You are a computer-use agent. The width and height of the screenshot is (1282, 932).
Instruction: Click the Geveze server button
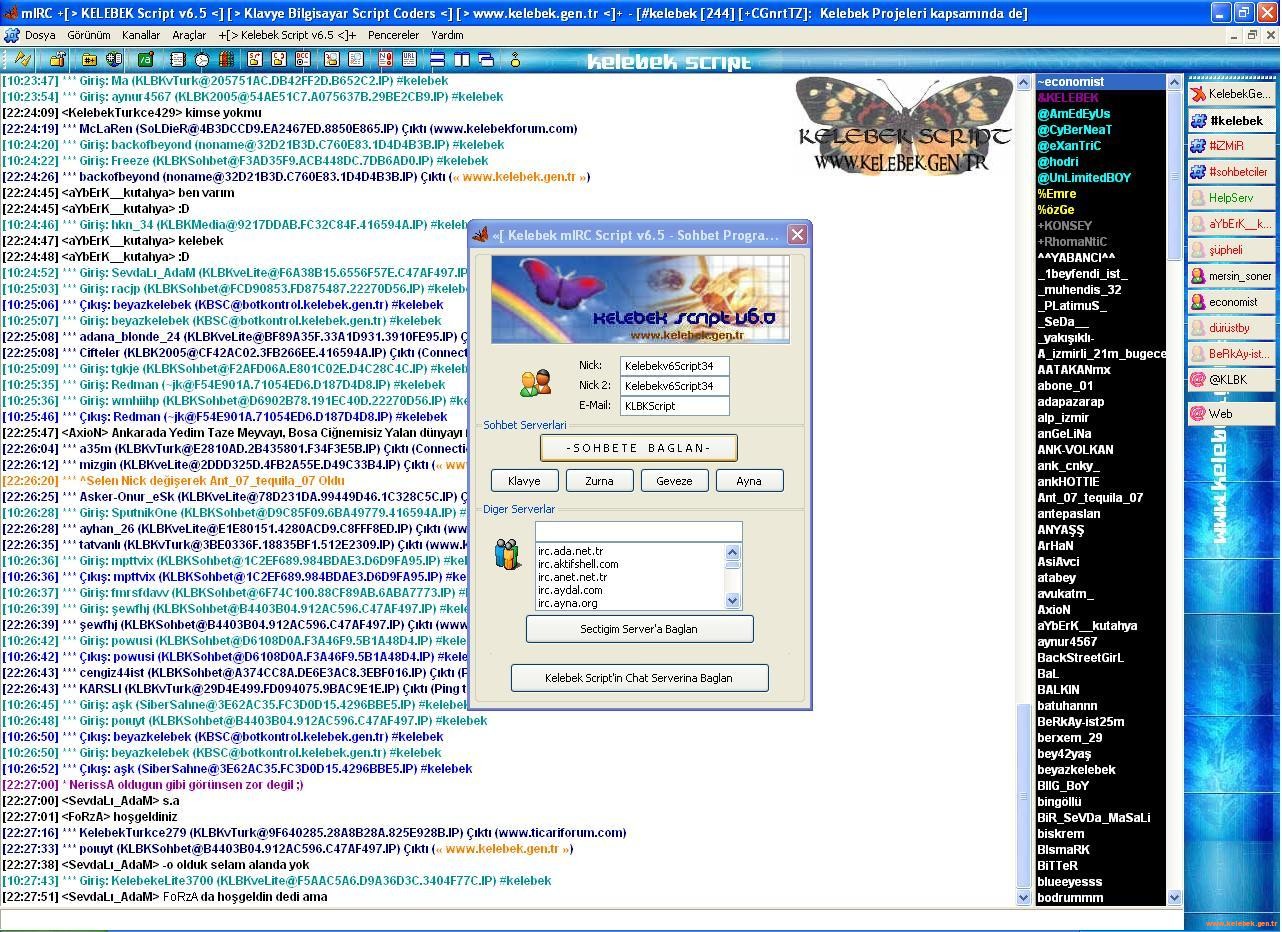pos(675,481)
